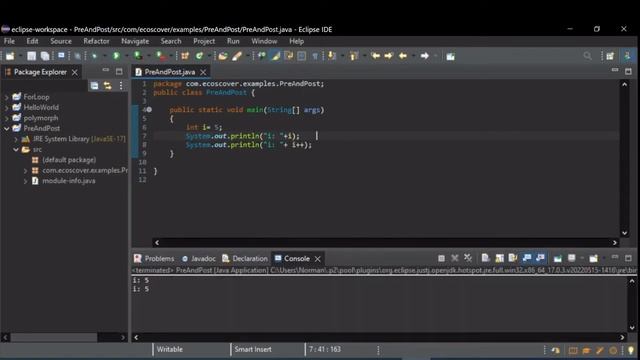Expand the polymorph project
640x360 pixels.
click(x=7, y=118)
